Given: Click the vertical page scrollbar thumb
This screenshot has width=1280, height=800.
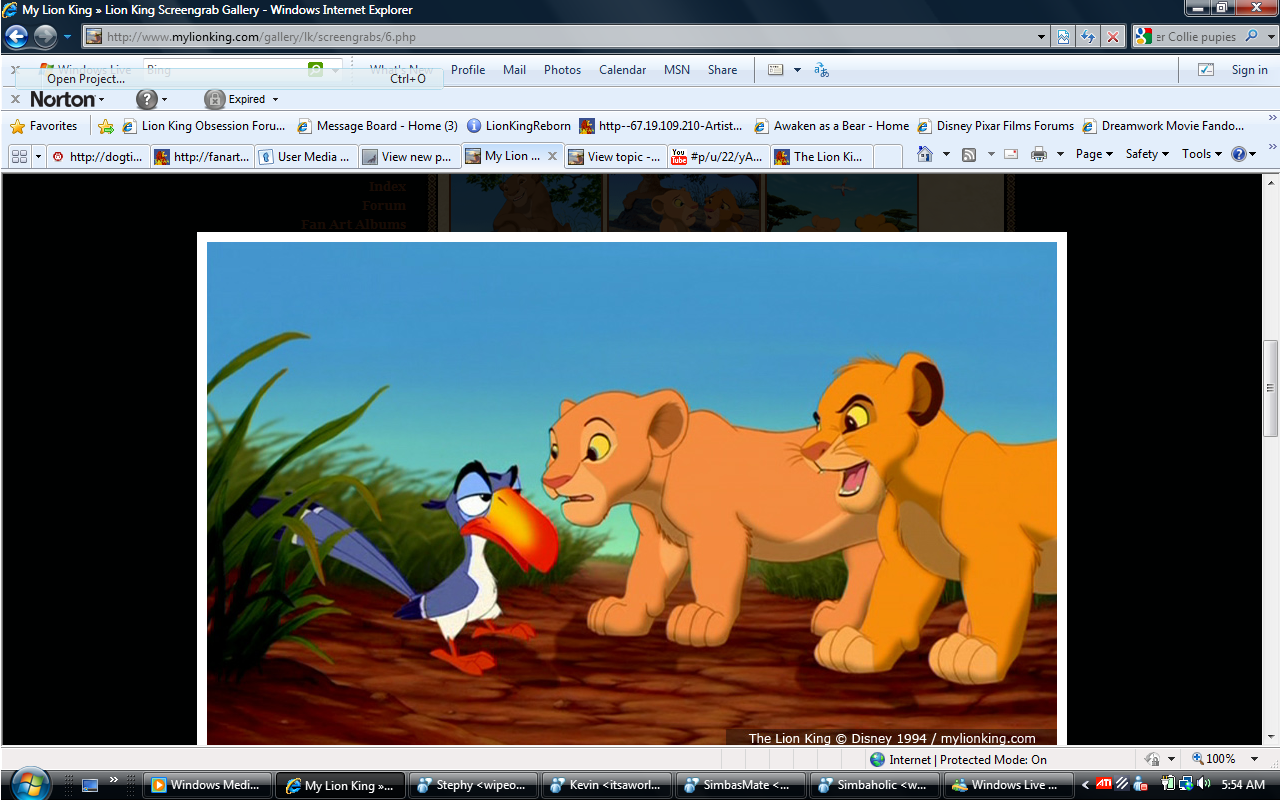Looking at the screenshot, I should pyautogui.click(x=1271, y=388).
